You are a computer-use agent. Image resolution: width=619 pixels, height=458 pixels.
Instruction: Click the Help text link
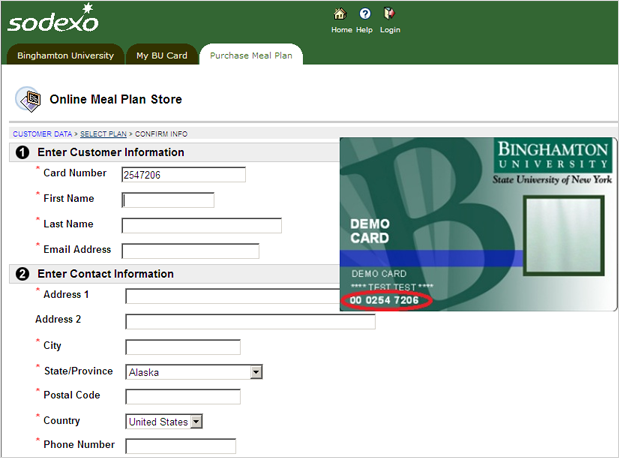pos(364,30)
